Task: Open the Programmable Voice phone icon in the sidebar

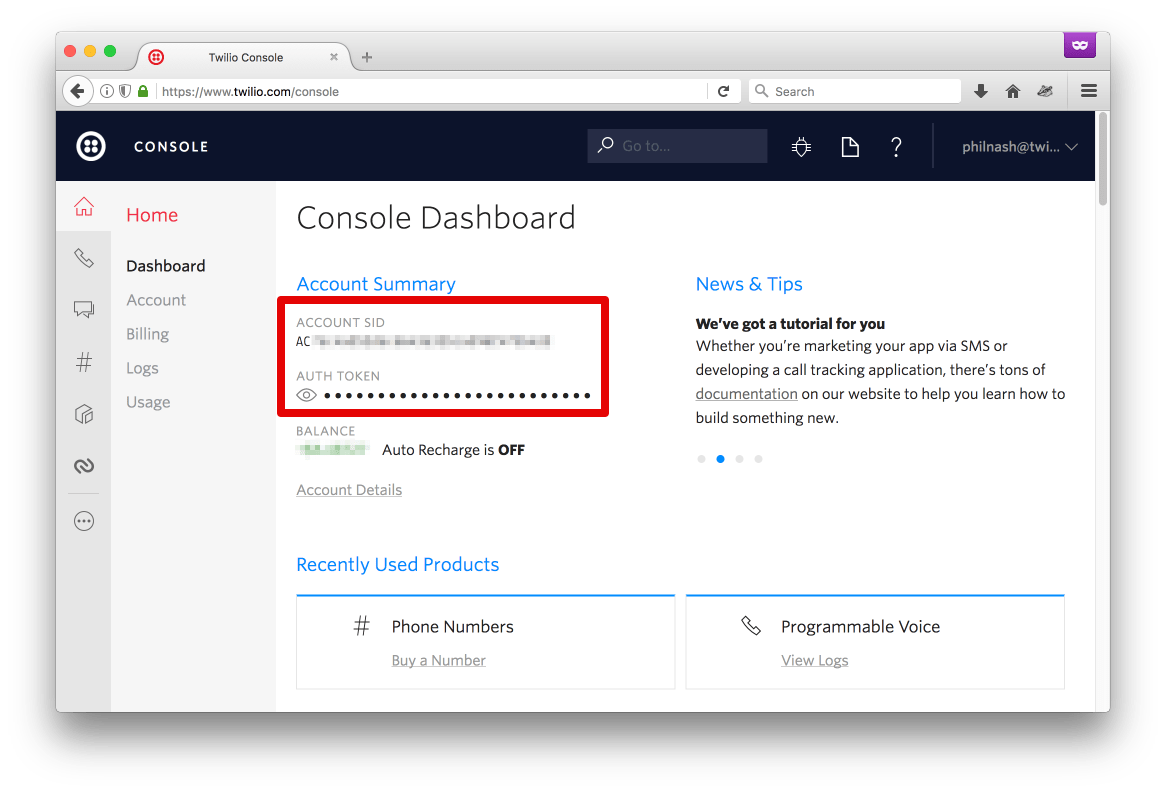Action: 84,258
